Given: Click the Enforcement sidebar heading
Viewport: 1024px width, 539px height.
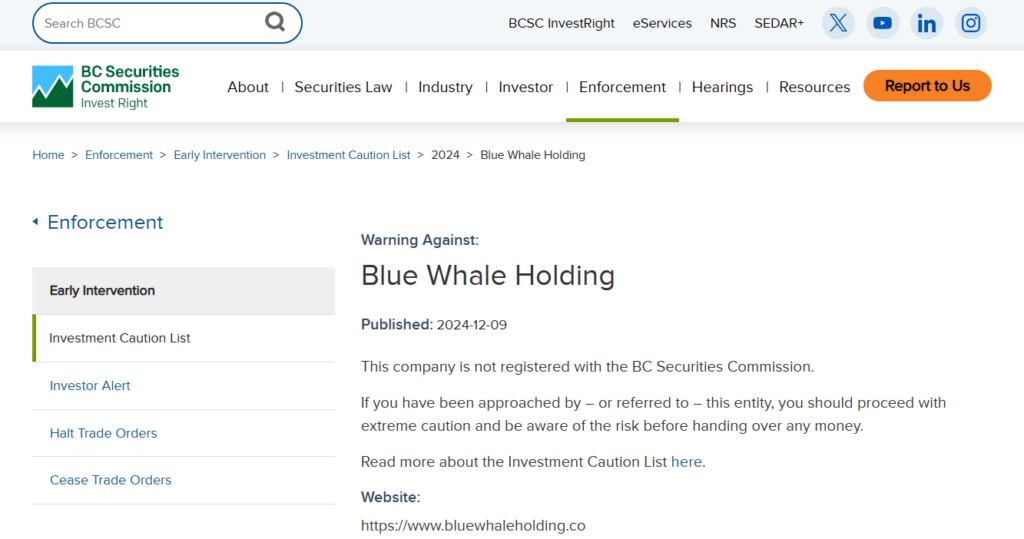Looking at the screenshot, I should click(x=105, y=222).
